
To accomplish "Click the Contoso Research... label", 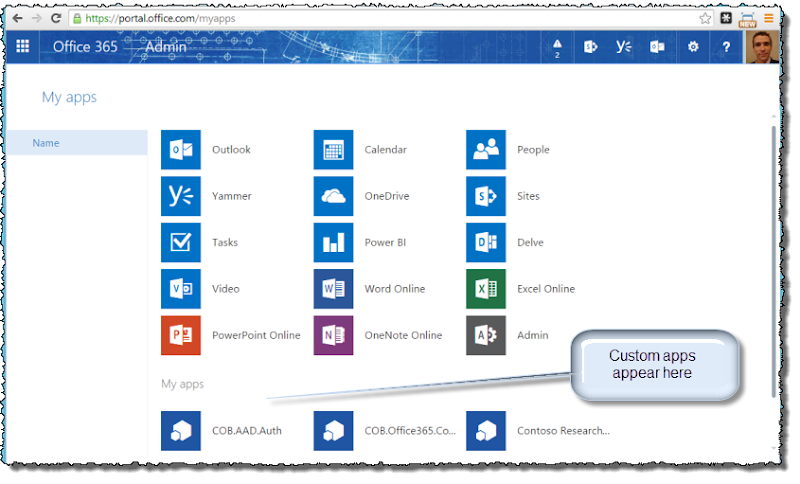I will point(563,431).
